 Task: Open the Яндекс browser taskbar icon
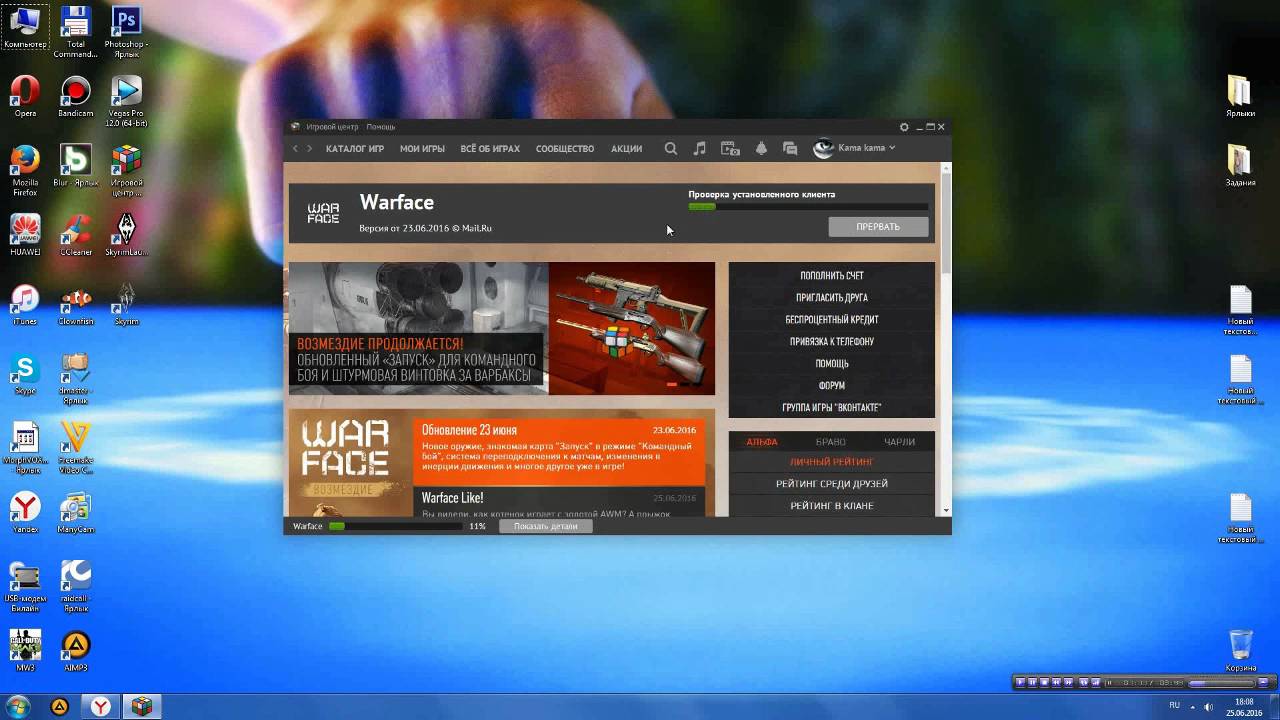[x=101, y=707]
